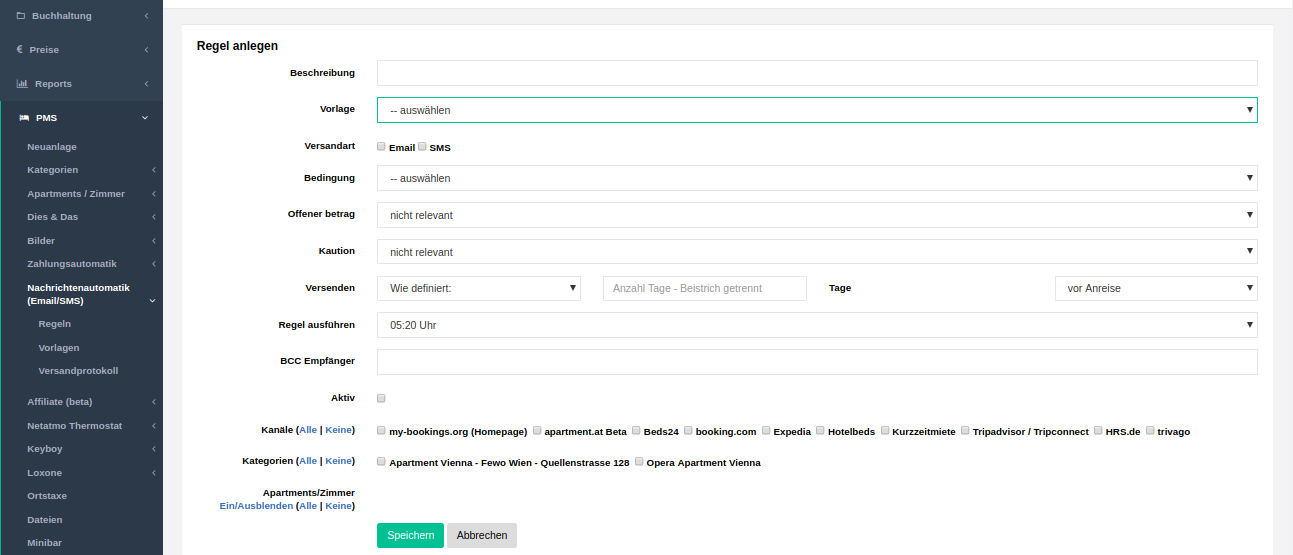The height and width of the screenshot is (555, 1293).
Task: Open Vorlagen submenu entry
Action: point(59,348)
